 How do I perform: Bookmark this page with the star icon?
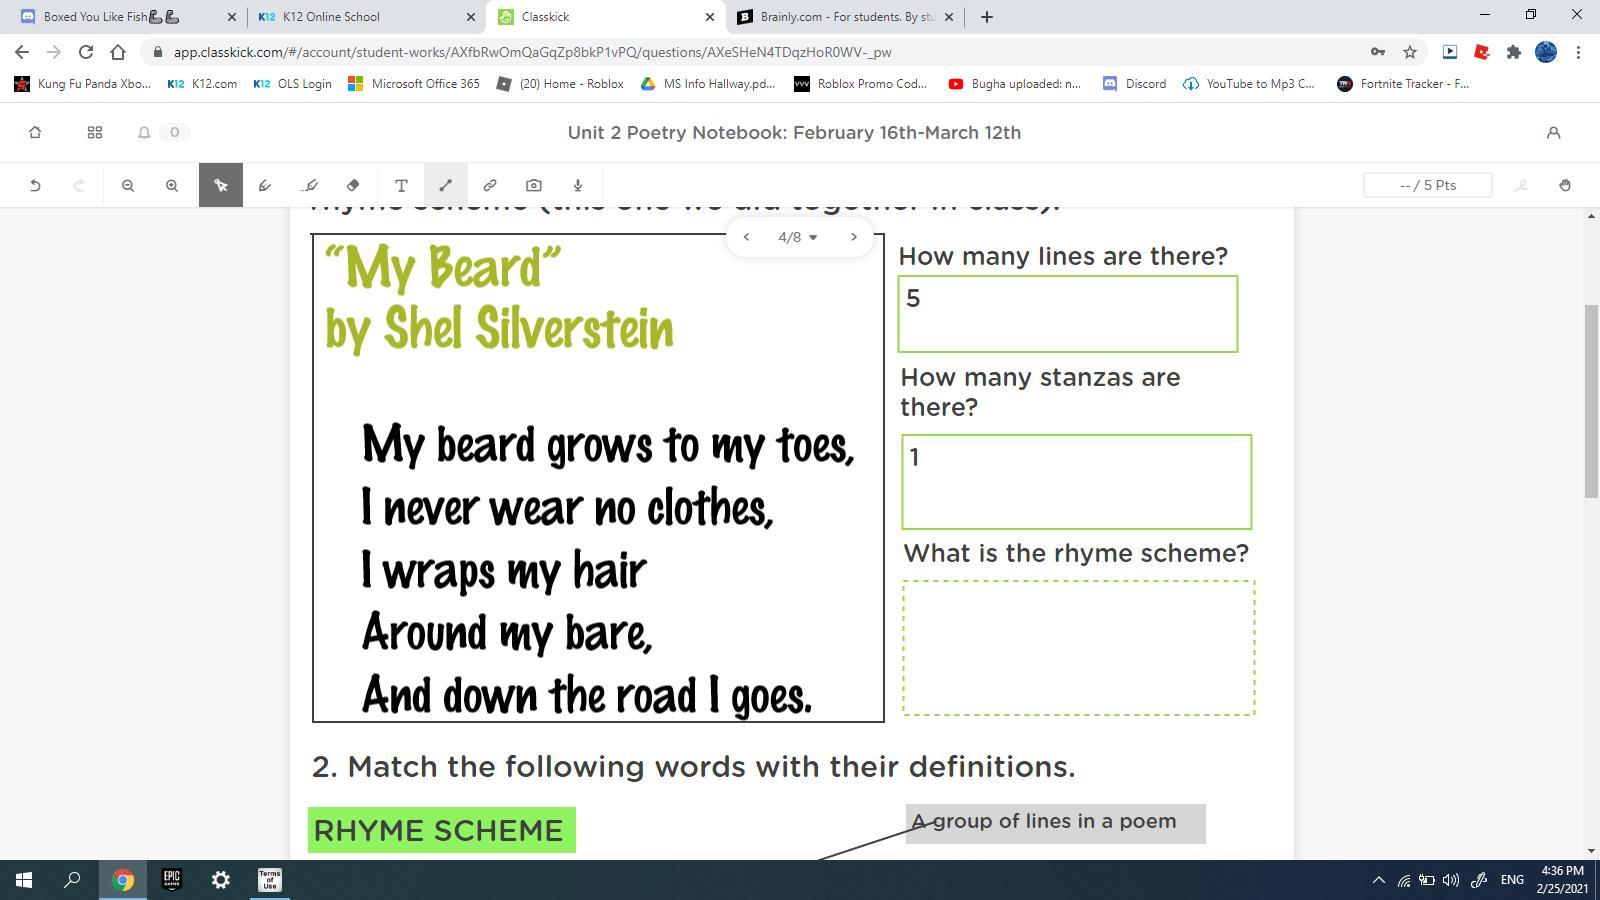tap(1410, 52)
